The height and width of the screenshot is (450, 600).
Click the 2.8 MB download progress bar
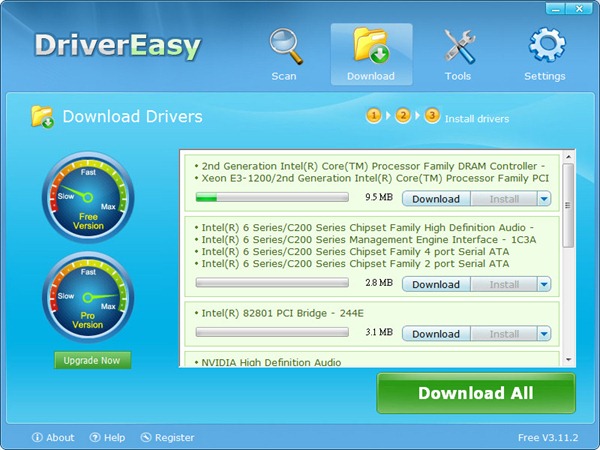point(272,283)
